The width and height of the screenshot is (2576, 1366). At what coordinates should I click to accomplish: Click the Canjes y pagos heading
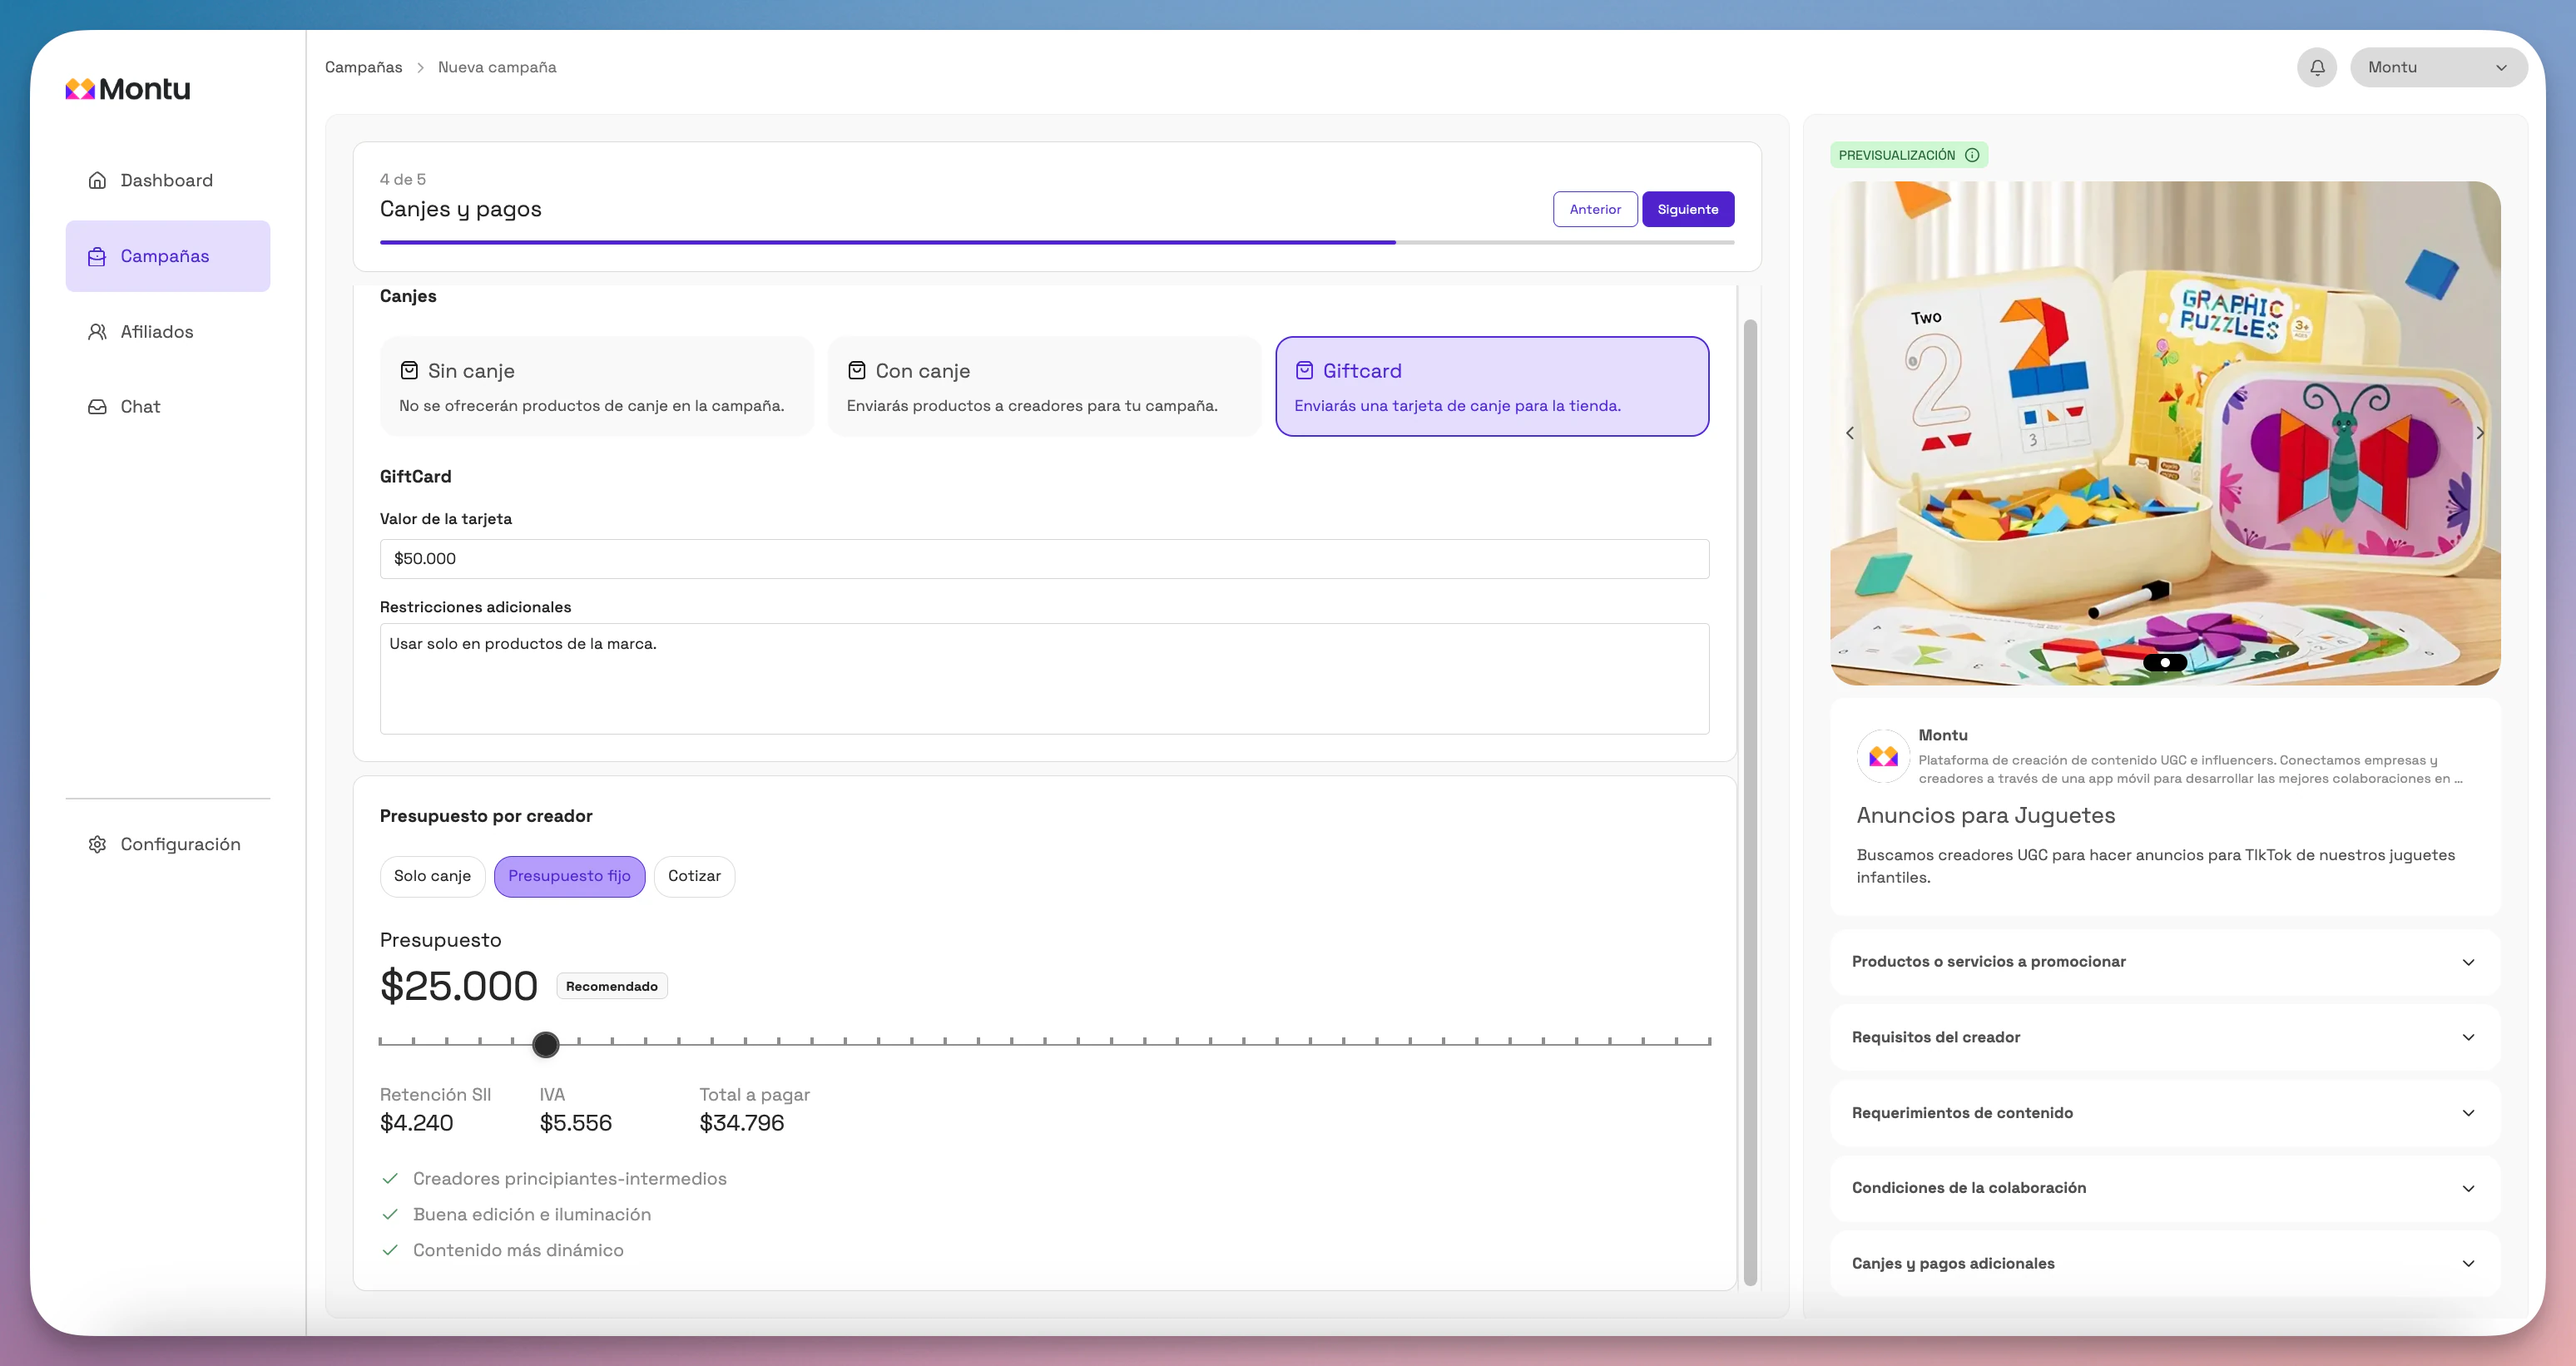click(461, 209)
